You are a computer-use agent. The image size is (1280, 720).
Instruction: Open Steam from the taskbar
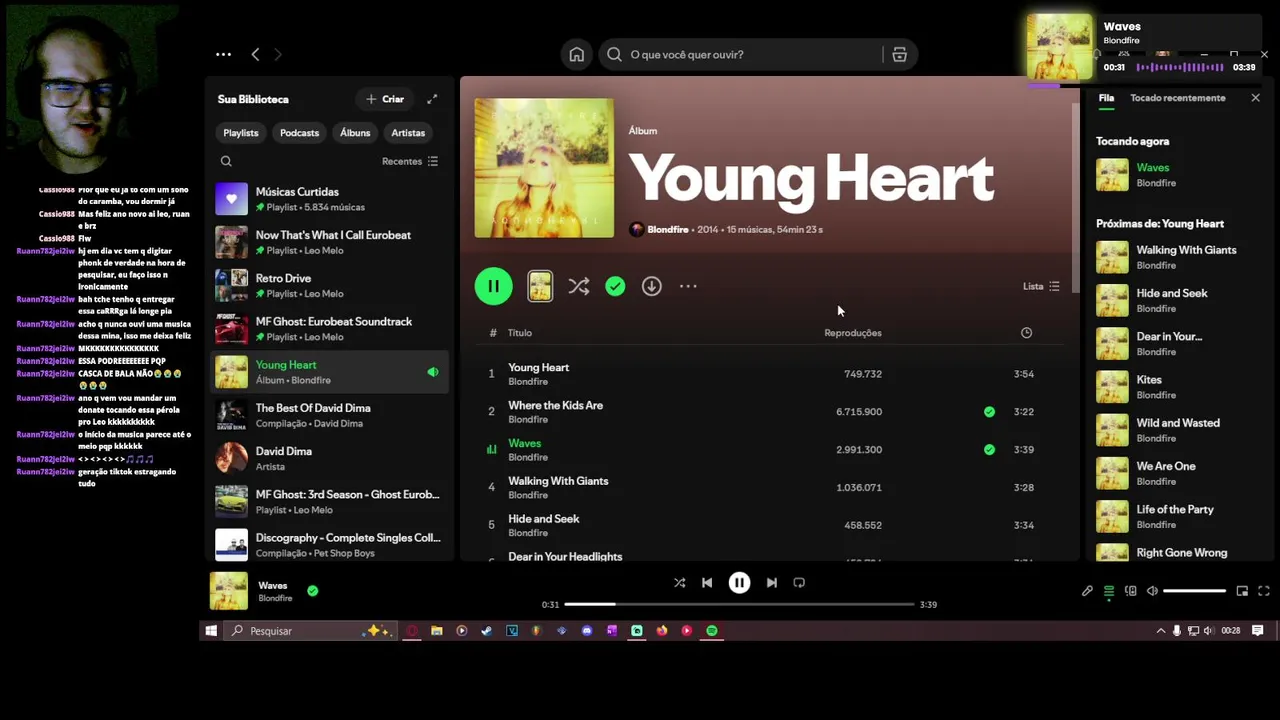tap(487, 631)
